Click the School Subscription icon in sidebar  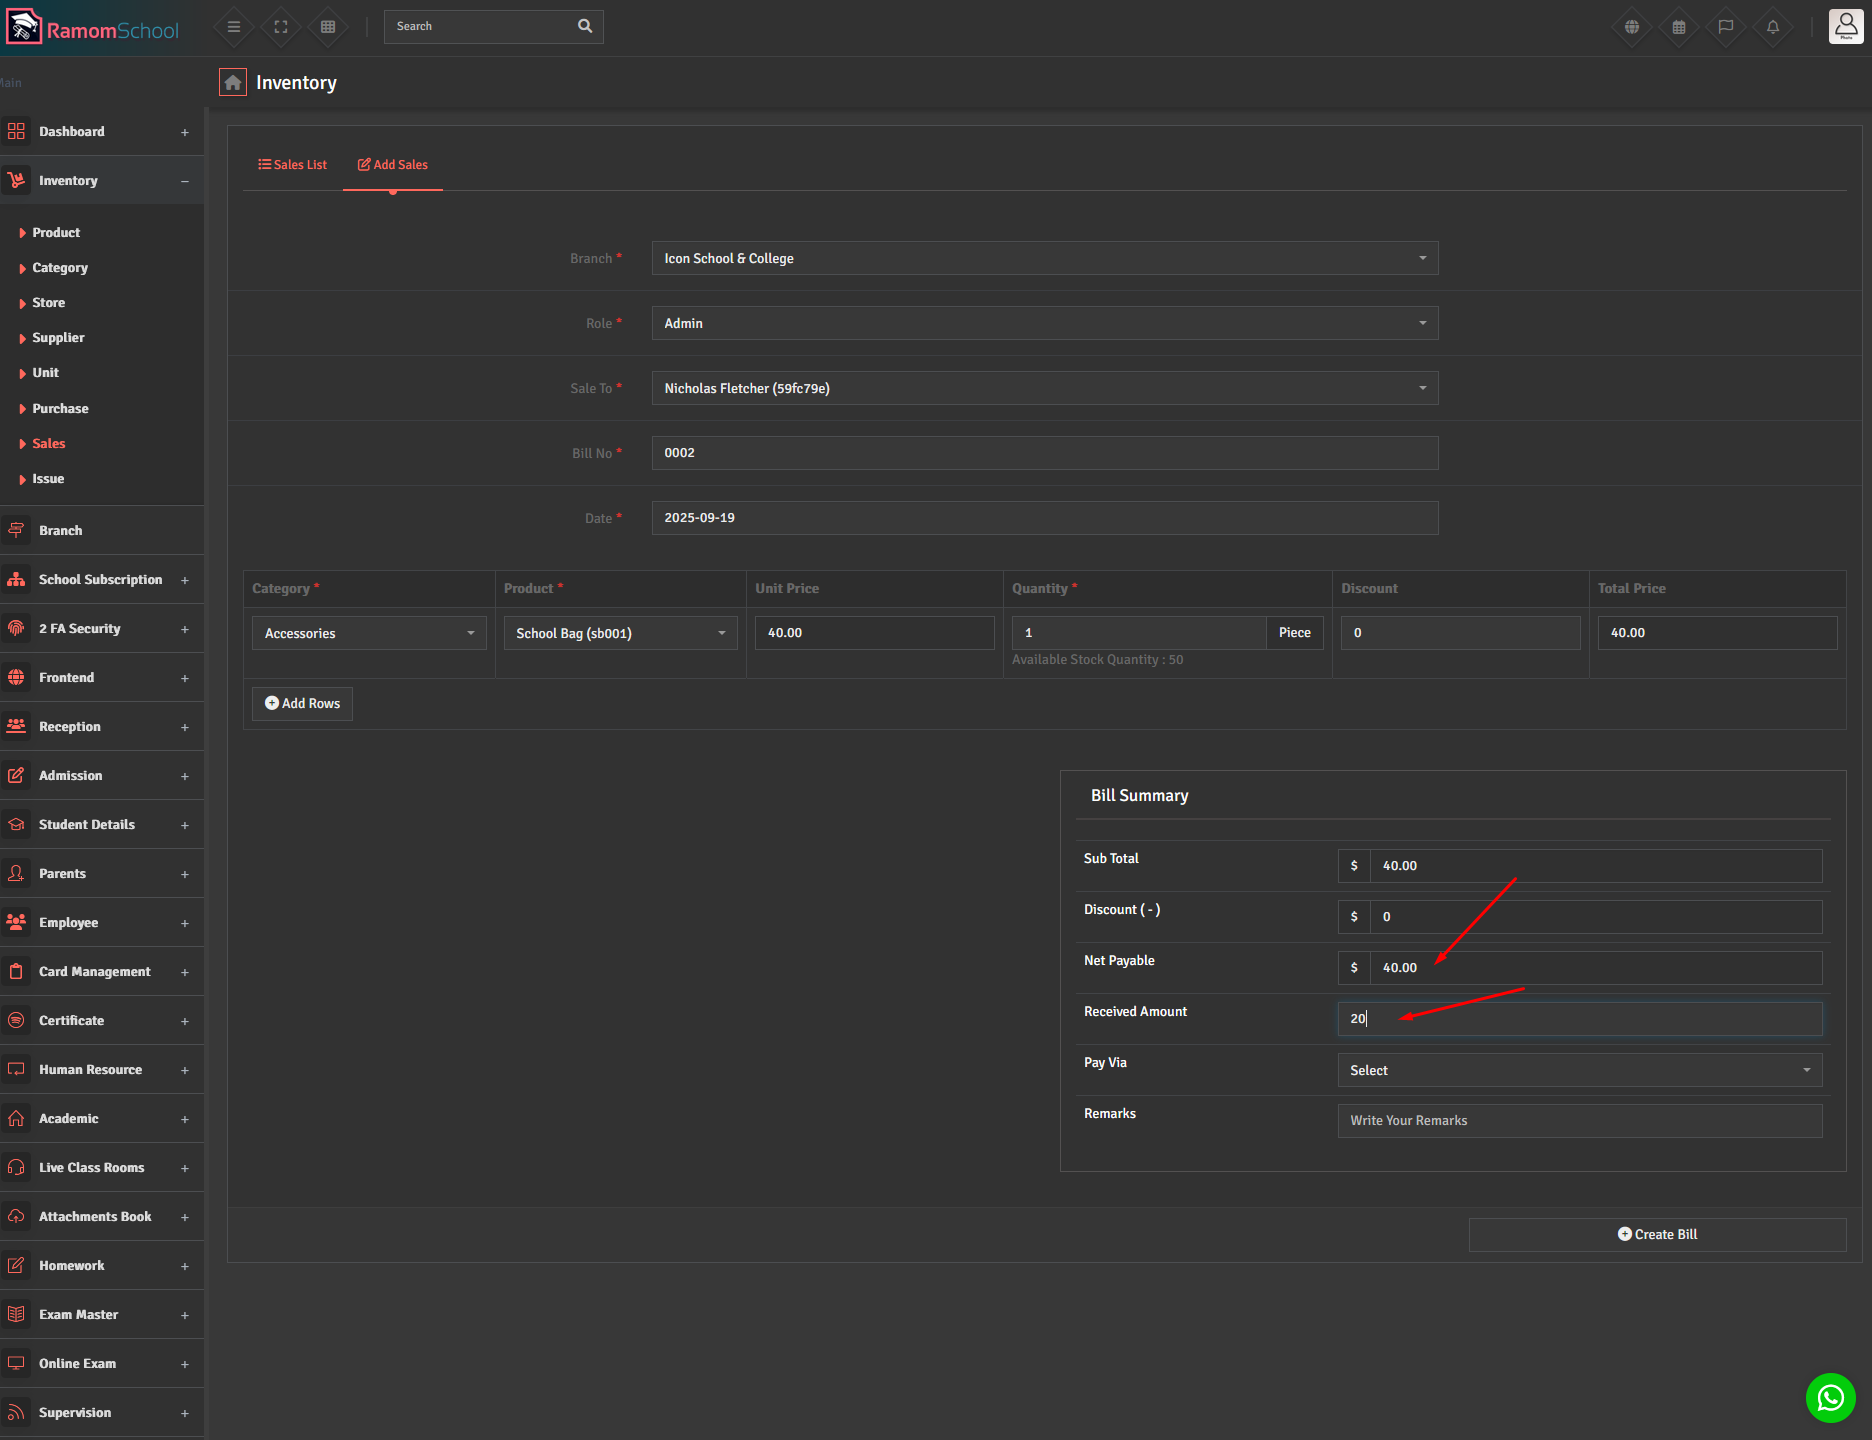point(16,579)
